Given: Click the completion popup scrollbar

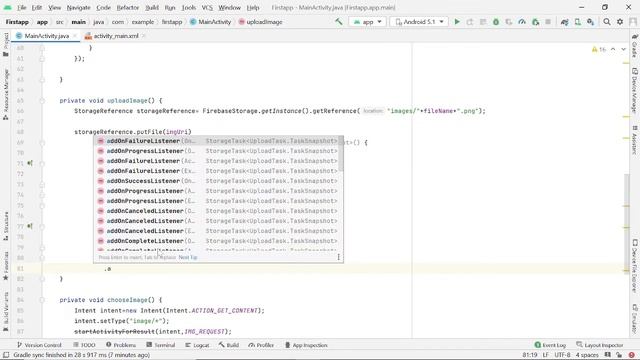Looking at the screenshot, I should [341, 154].
